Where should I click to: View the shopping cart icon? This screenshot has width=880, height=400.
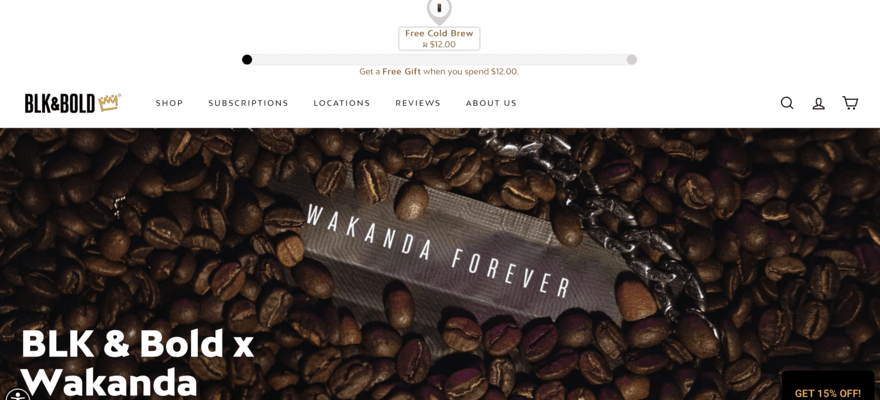[x=850, y=103]
